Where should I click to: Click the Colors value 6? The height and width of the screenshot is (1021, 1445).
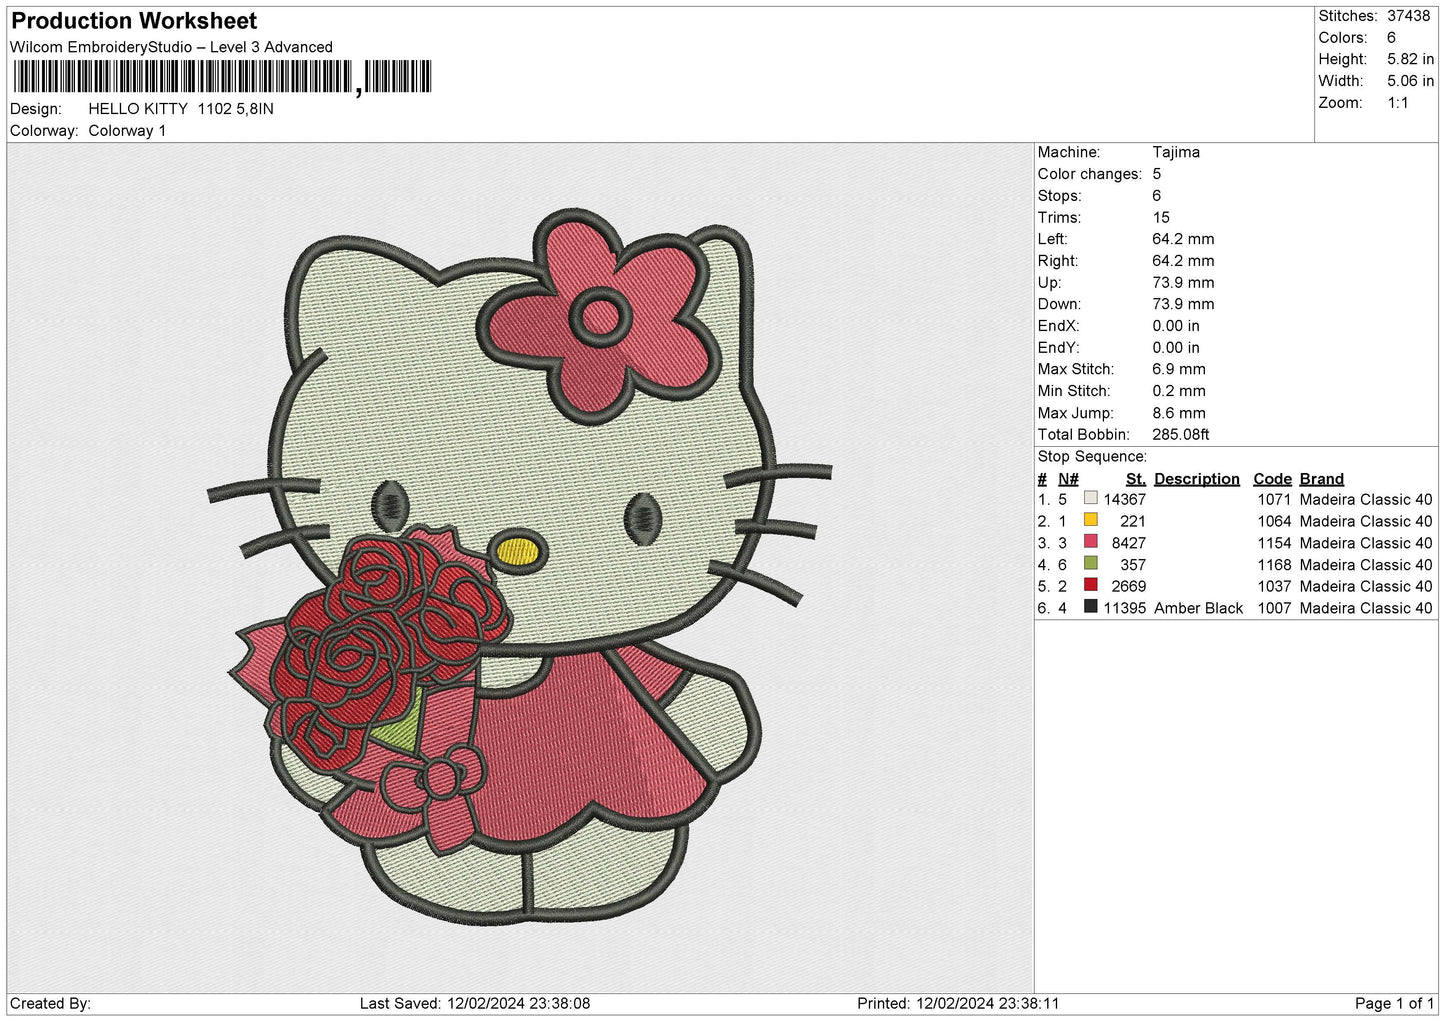(x=1391, y=38)
